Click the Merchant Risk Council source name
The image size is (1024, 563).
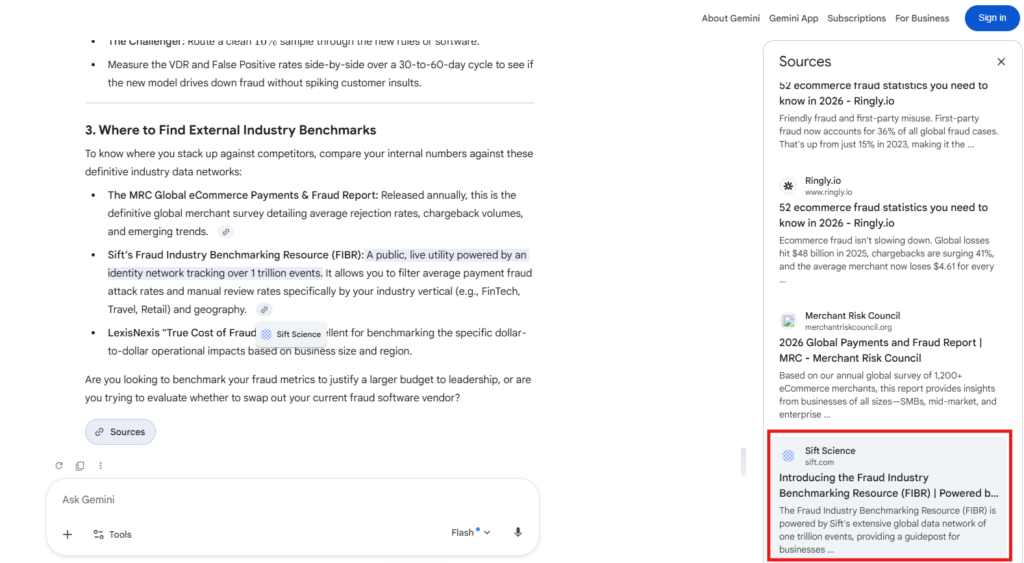coord(852,315)
